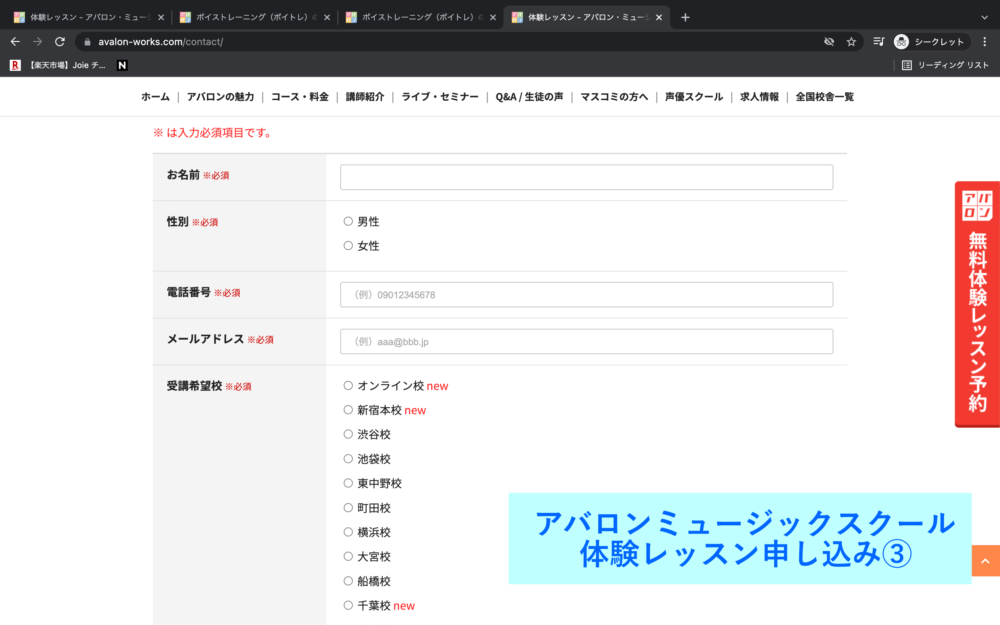Tick the 千葉校 radio button

pyautogui.click(x=348, y=605)
